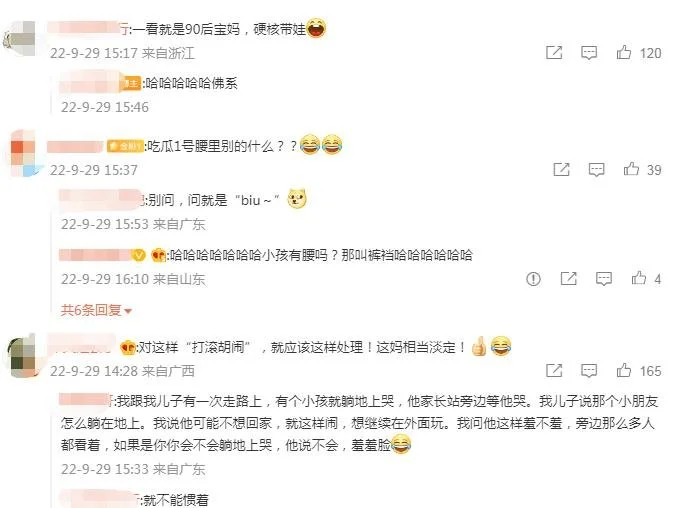The image size is (680, 508).
Task: Like the 打滚胡闹 comment with 165 likes
Action: [624, 370]
